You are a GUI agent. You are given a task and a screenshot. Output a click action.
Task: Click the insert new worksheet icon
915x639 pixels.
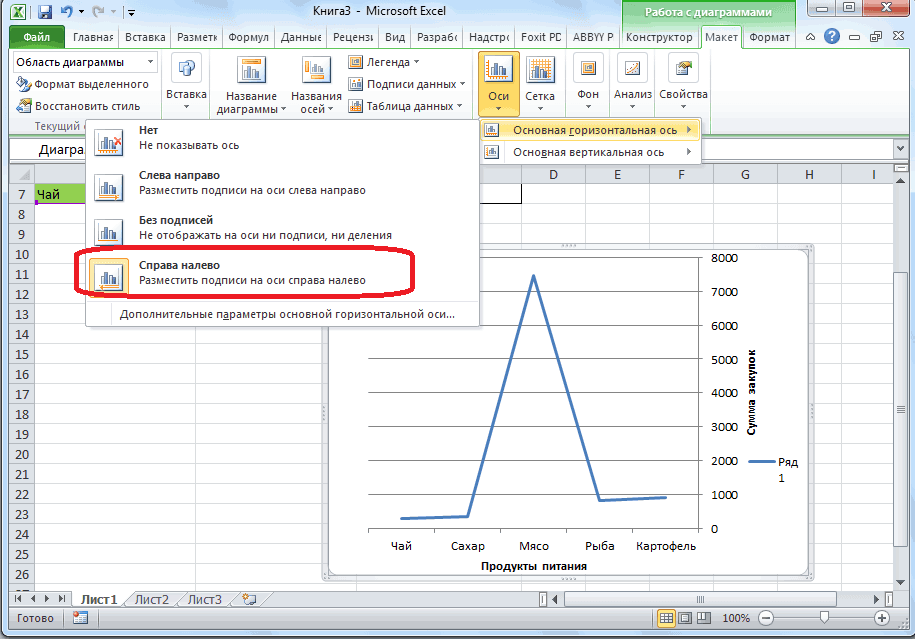point(249,599)
